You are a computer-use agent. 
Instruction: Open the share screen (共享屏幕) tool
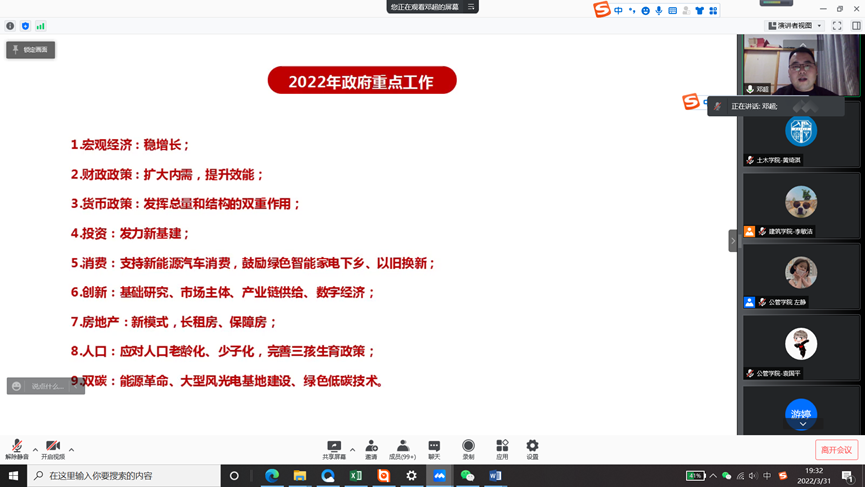tap(334, 448)
